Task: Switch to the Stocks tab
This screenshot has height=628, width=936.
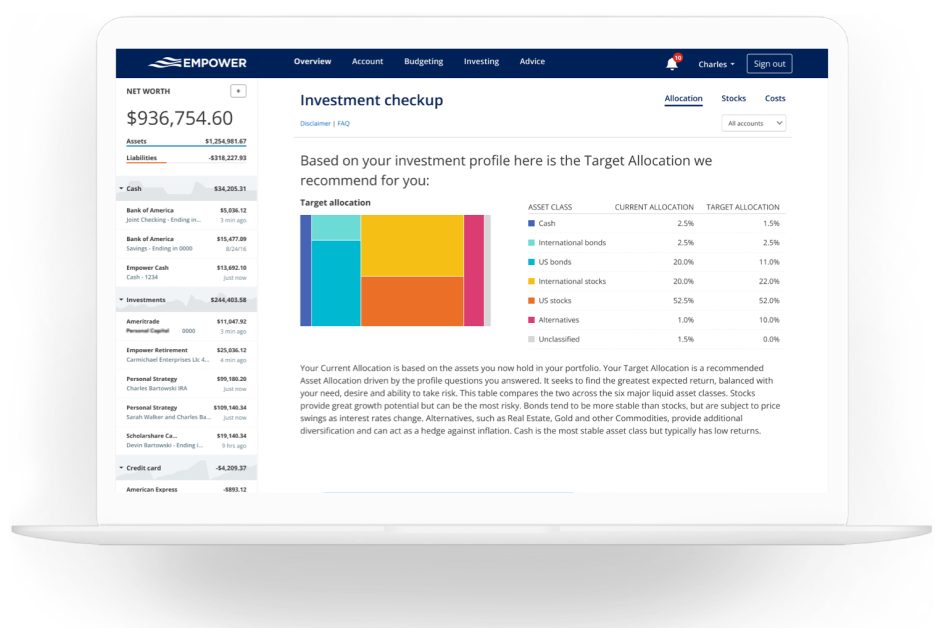Action: click(x=733, y=98)
